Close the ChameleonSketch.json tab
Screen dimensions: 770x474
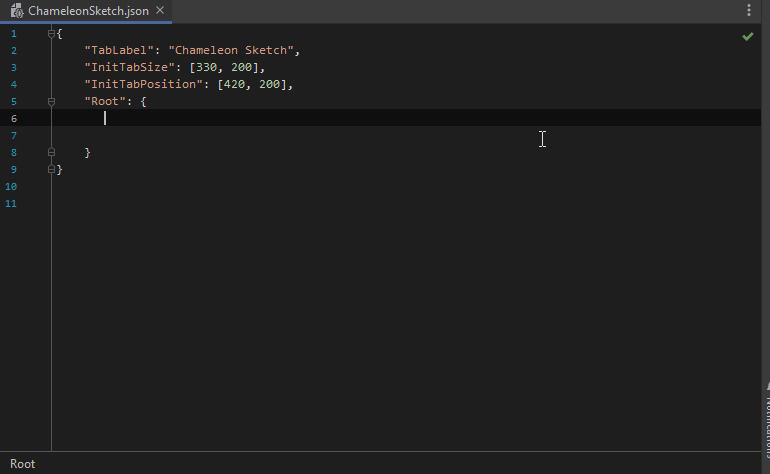click(160, 10)
